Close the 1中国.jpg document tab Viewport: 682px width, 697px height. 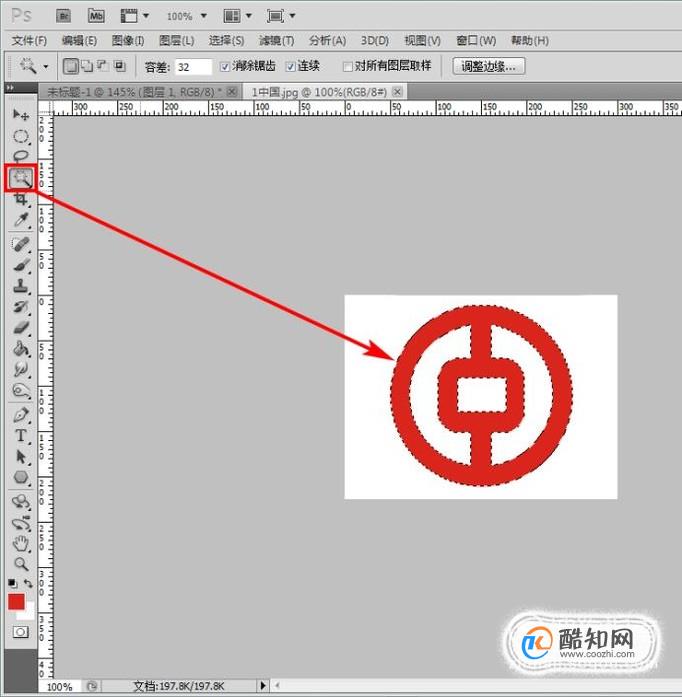pos(397,92)
